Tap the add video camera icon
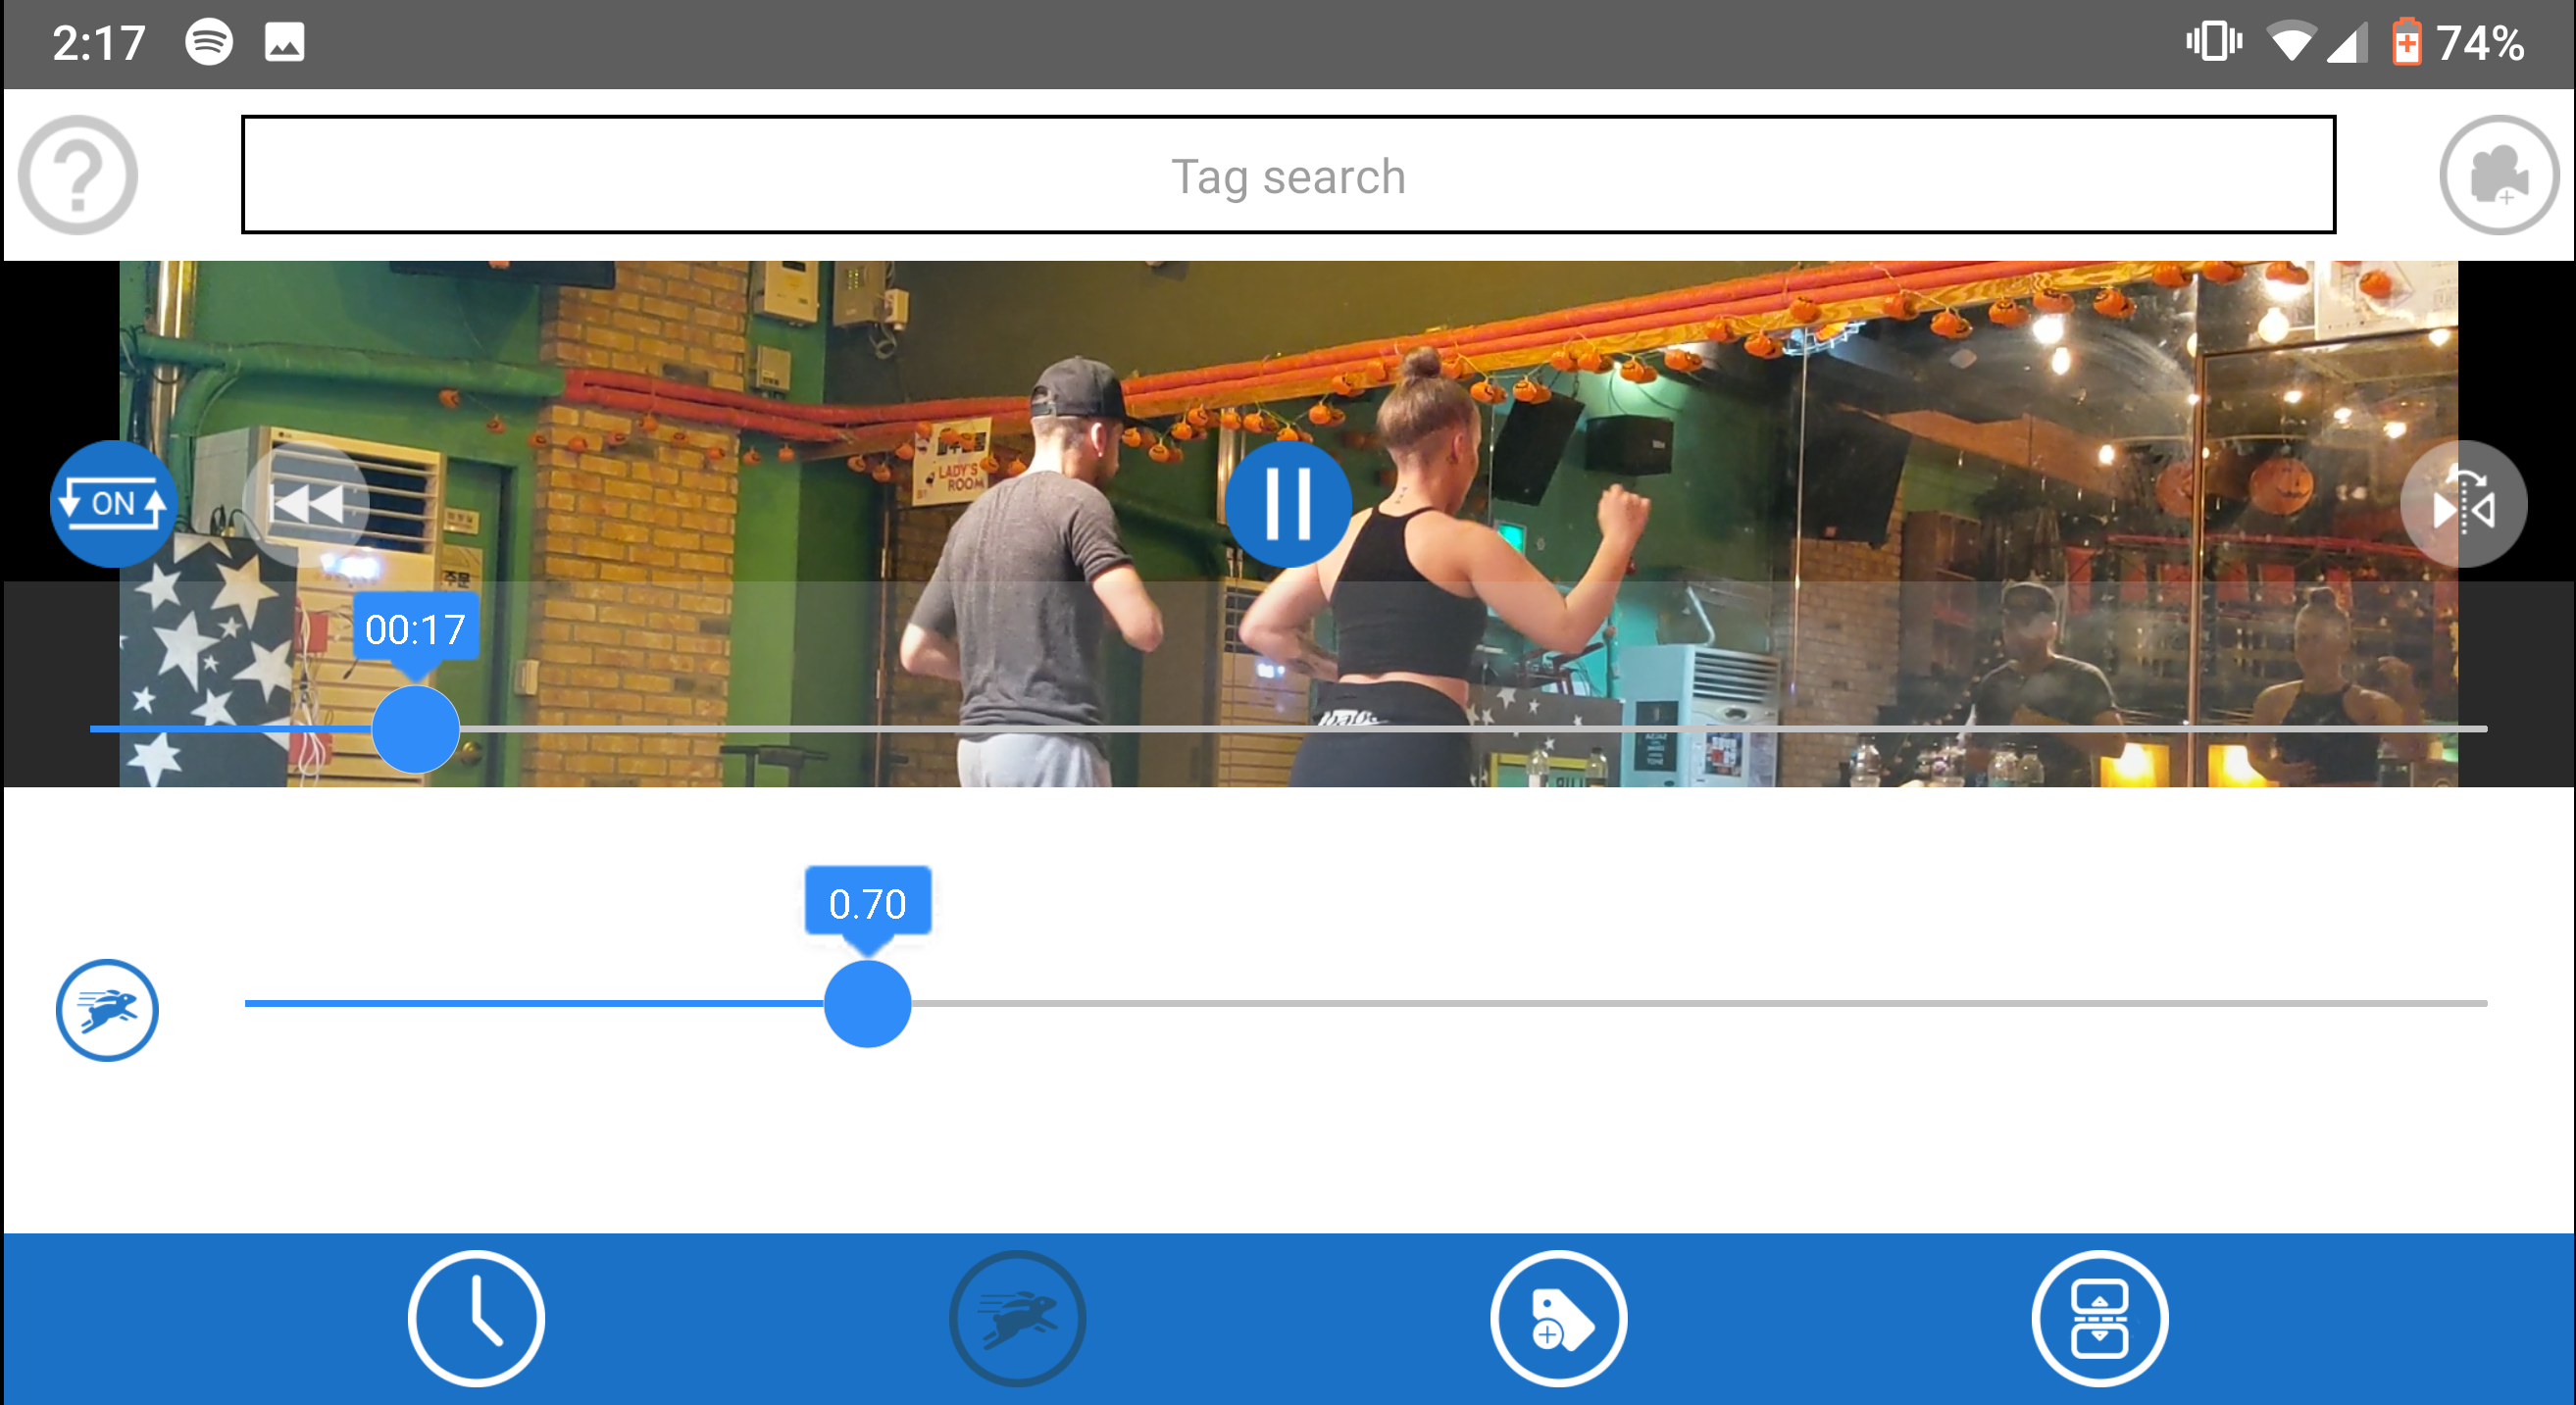 [2498, 175]
